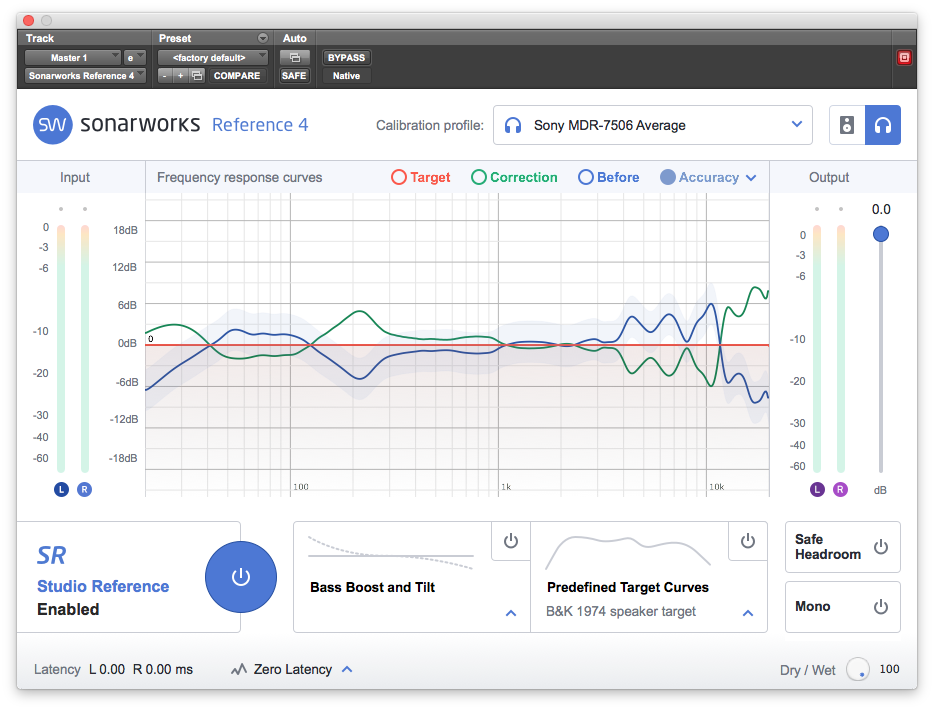Enable the Mono switch
This screenshot has width=934, height=710.
[x=880, y=607]
